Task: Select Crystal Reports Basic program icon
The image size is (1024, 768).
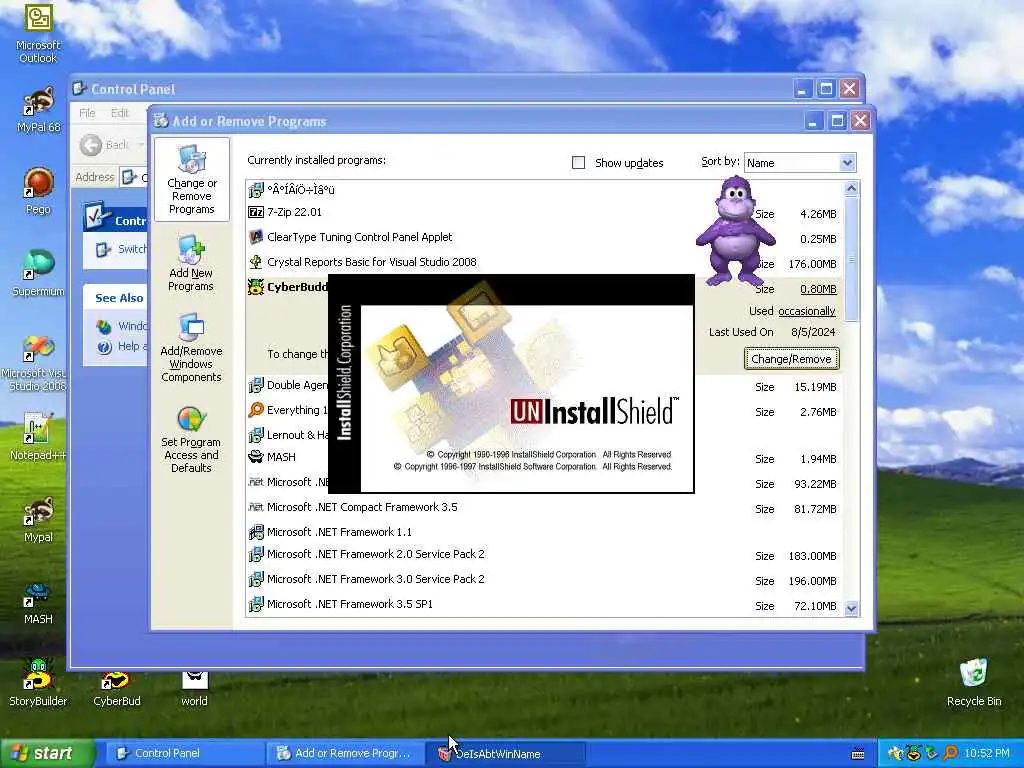Action: [x=256, y=262]
